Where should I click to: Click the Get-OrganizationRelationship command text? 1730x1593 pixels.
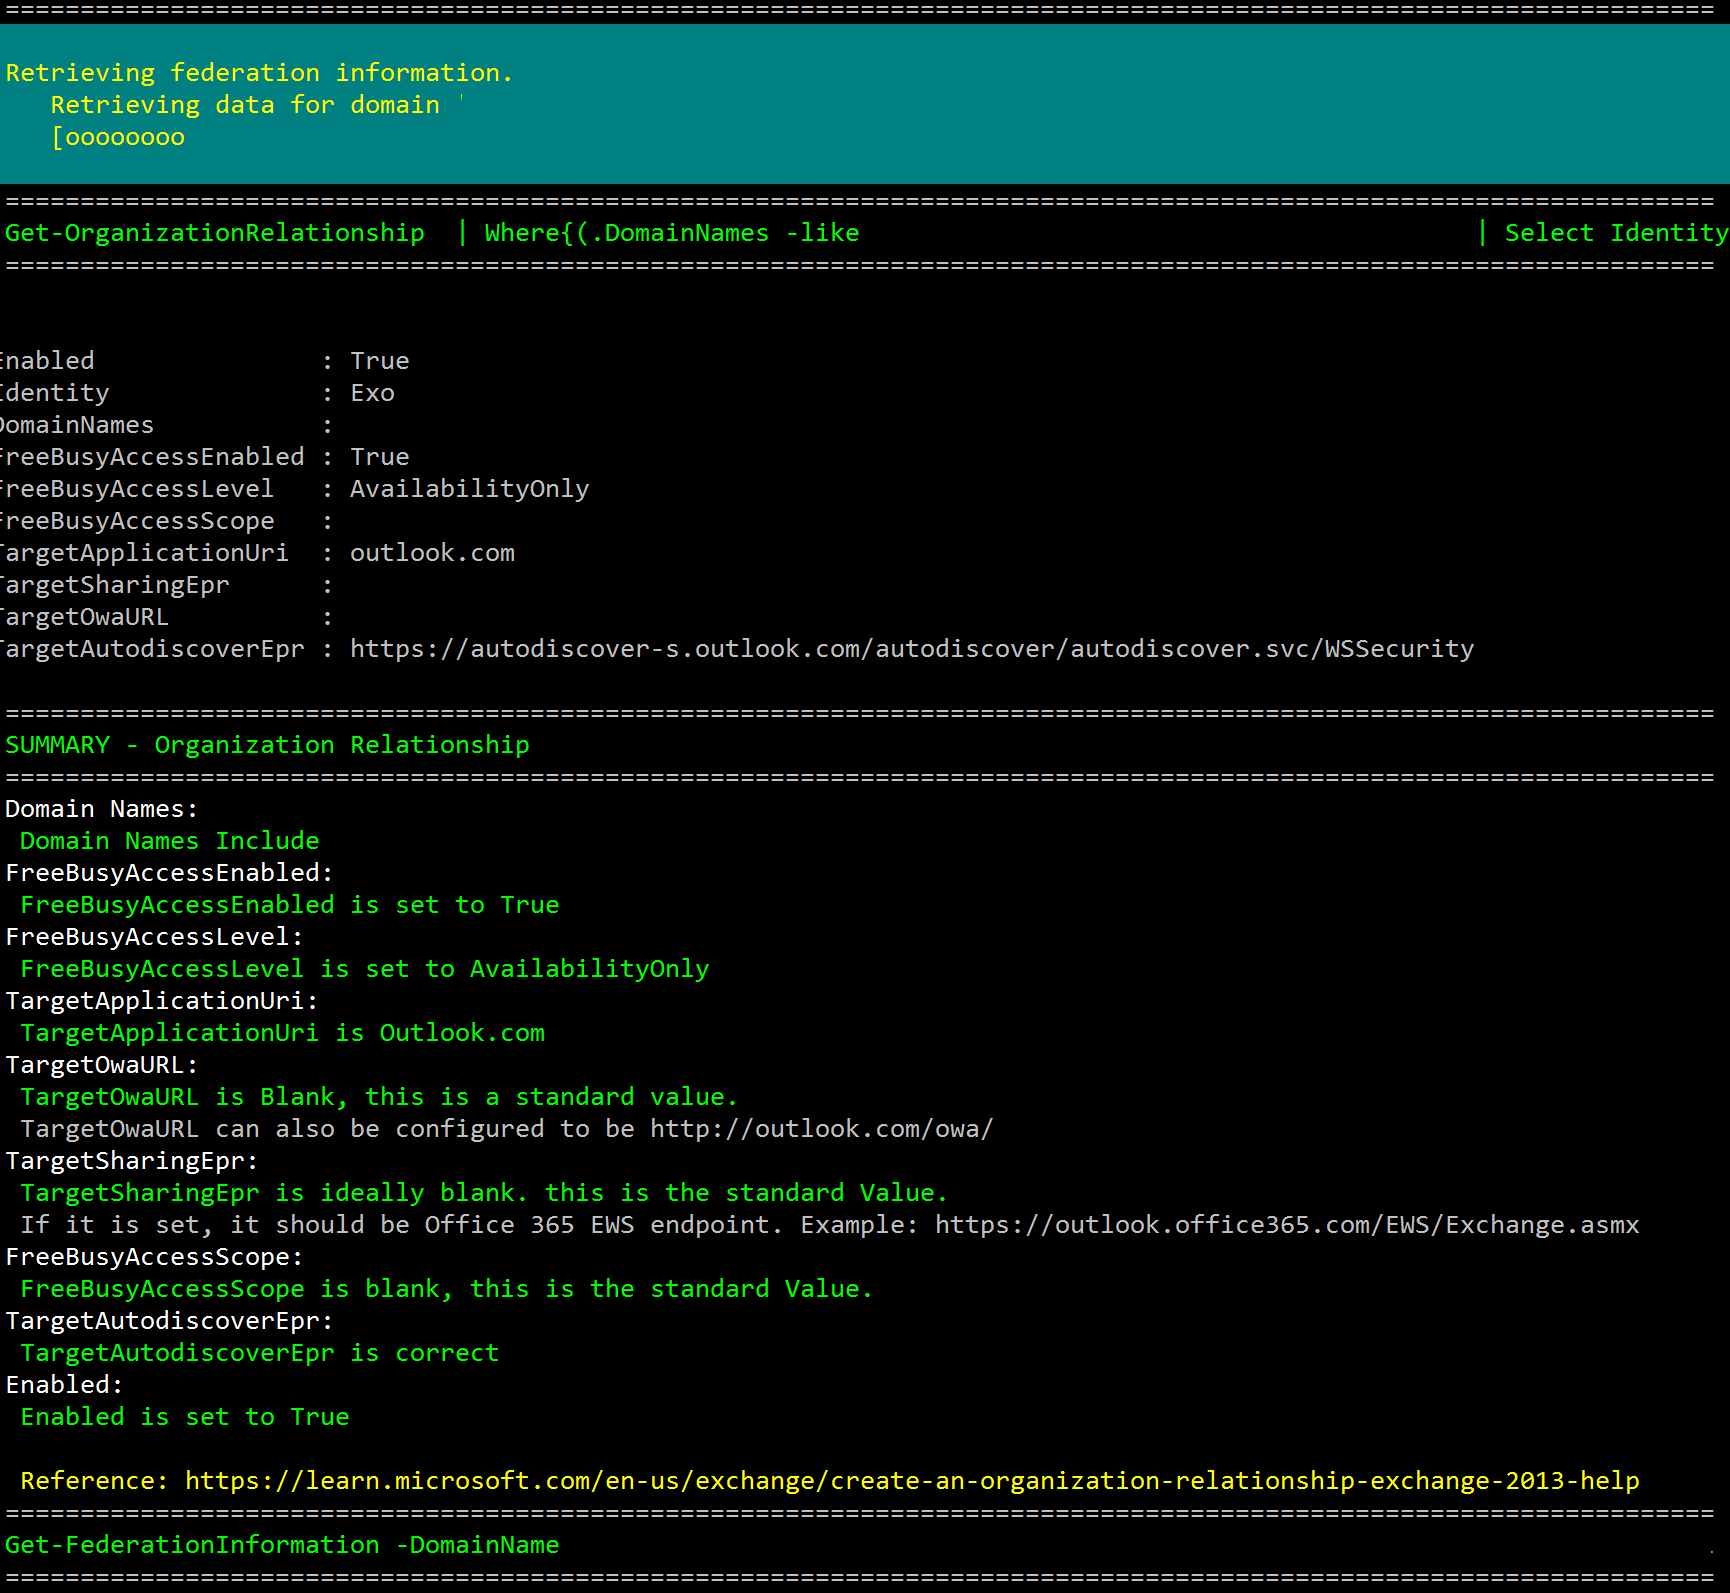[x=215, y=233]
